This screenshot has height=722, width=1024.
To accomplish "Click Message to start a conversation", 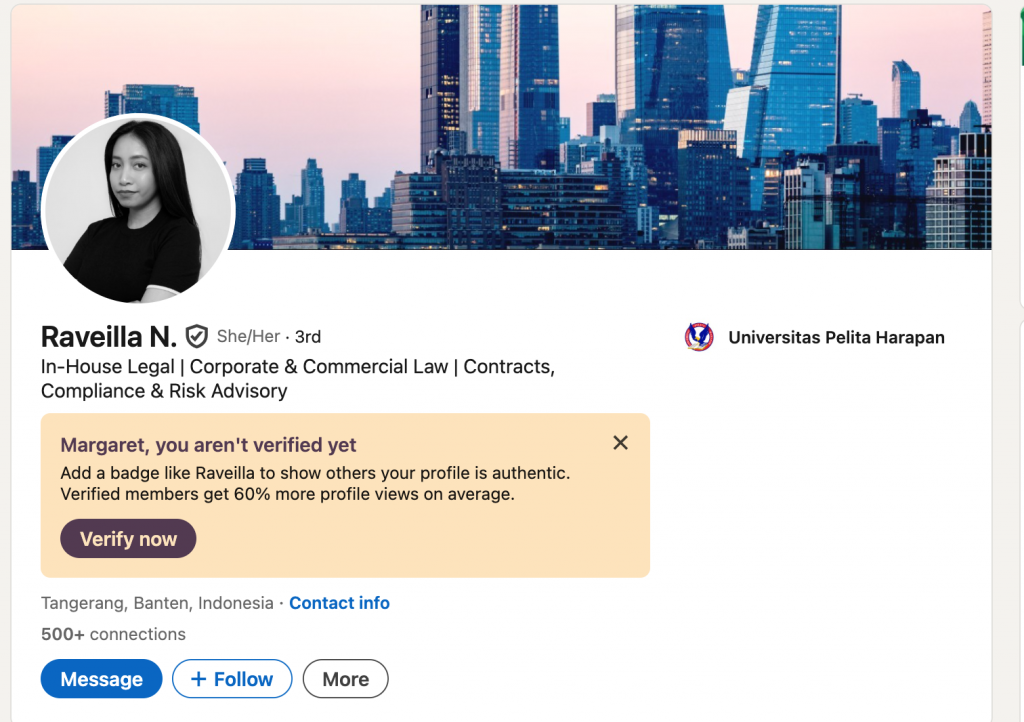I will click(101, 678).
